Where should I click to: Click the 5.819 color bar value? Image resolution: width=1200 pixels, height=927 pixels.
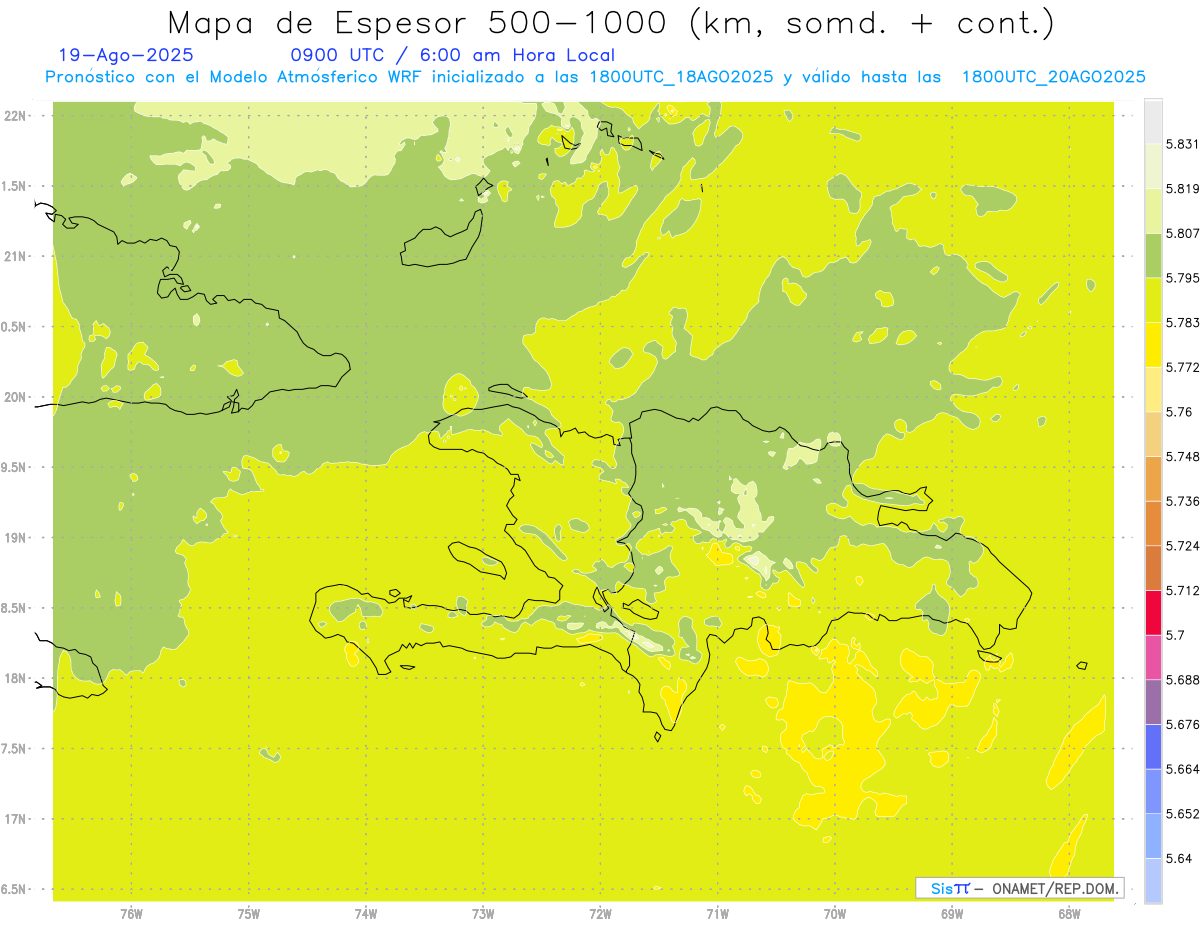point(1182,189)
